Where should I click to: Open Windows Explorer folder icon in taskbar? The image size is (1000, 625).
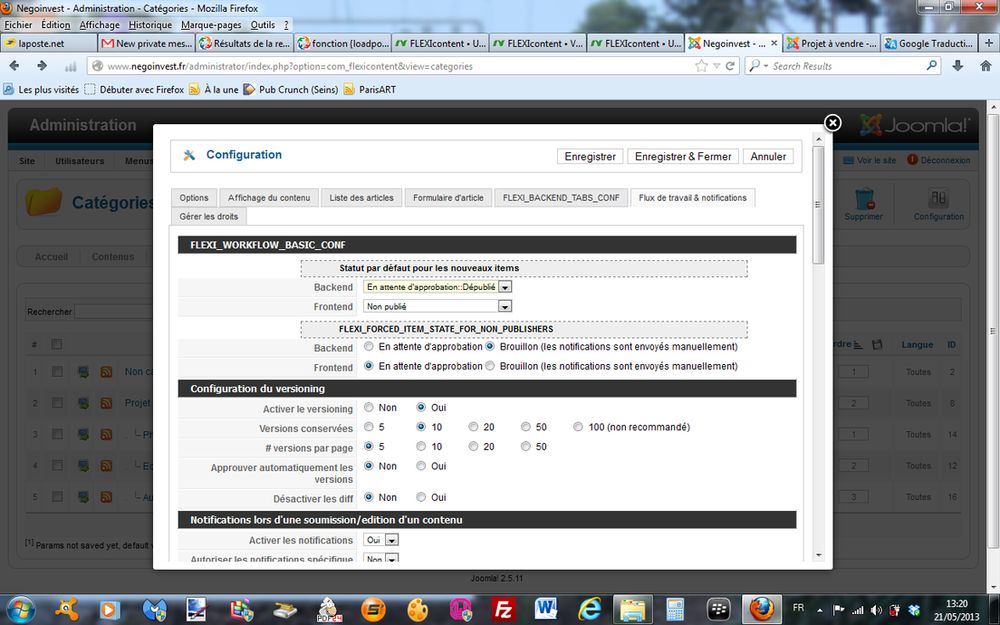click(633, 610)
